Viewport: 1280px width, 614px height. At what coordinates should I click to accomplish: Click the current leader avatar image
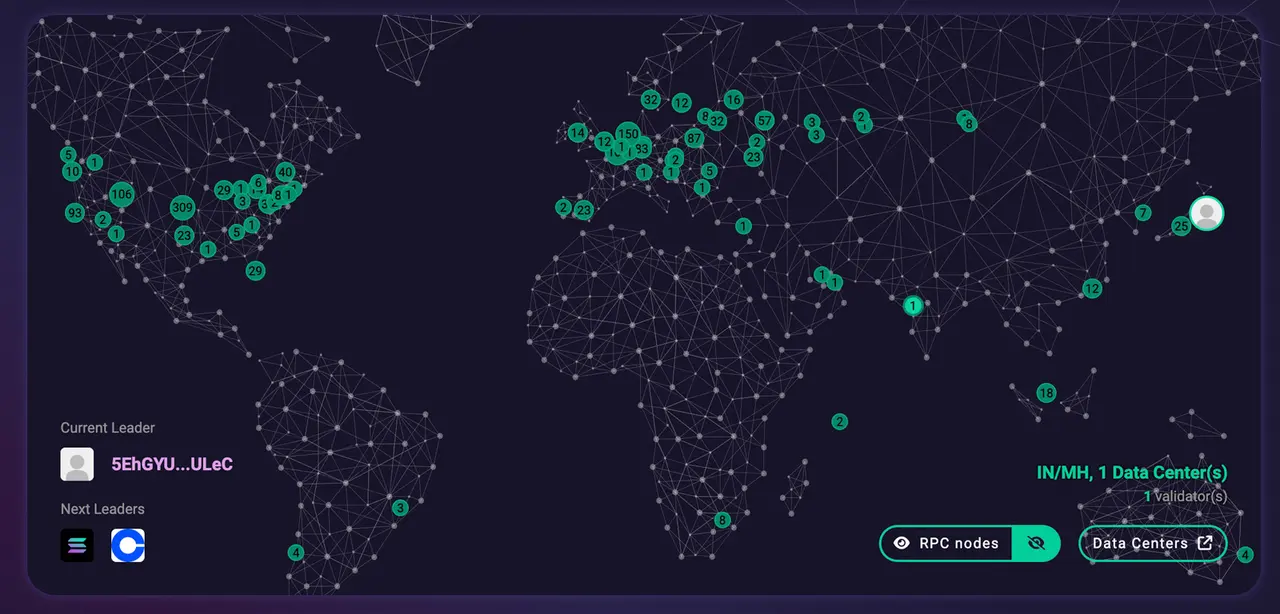(76, 464)
